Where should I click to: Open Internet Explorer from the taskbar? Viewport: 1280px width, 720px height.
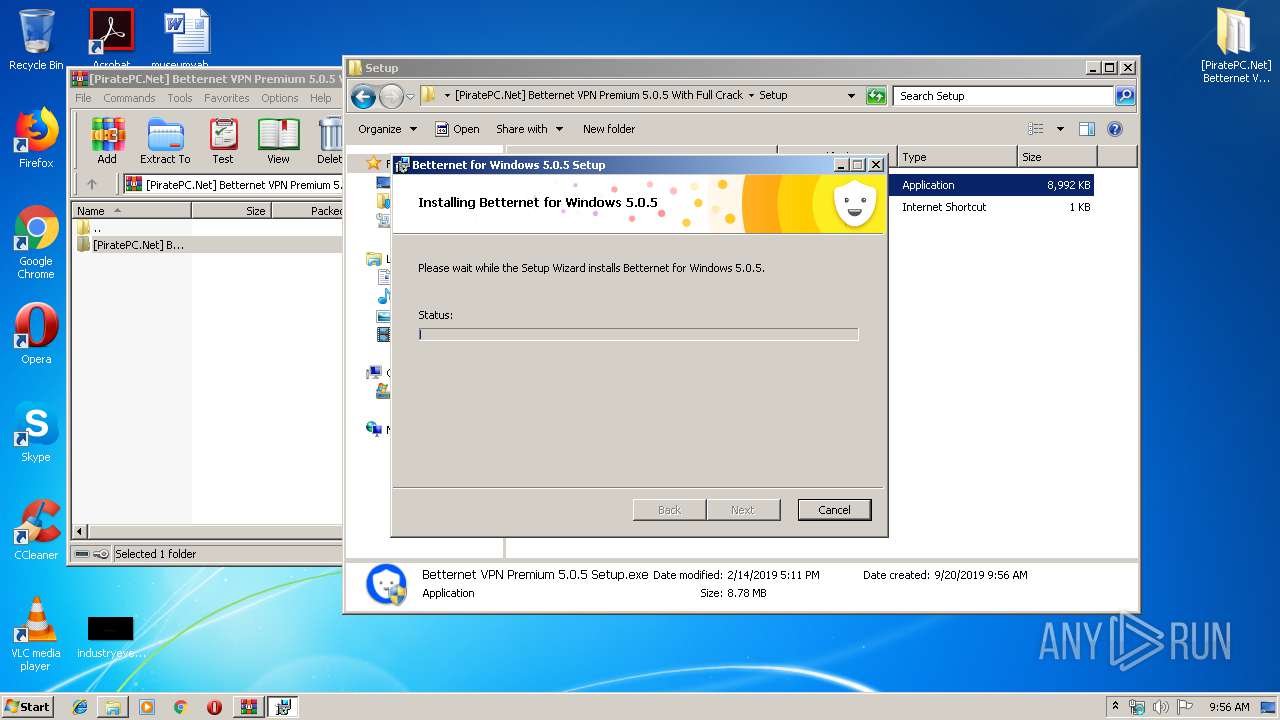pos(80,707)
